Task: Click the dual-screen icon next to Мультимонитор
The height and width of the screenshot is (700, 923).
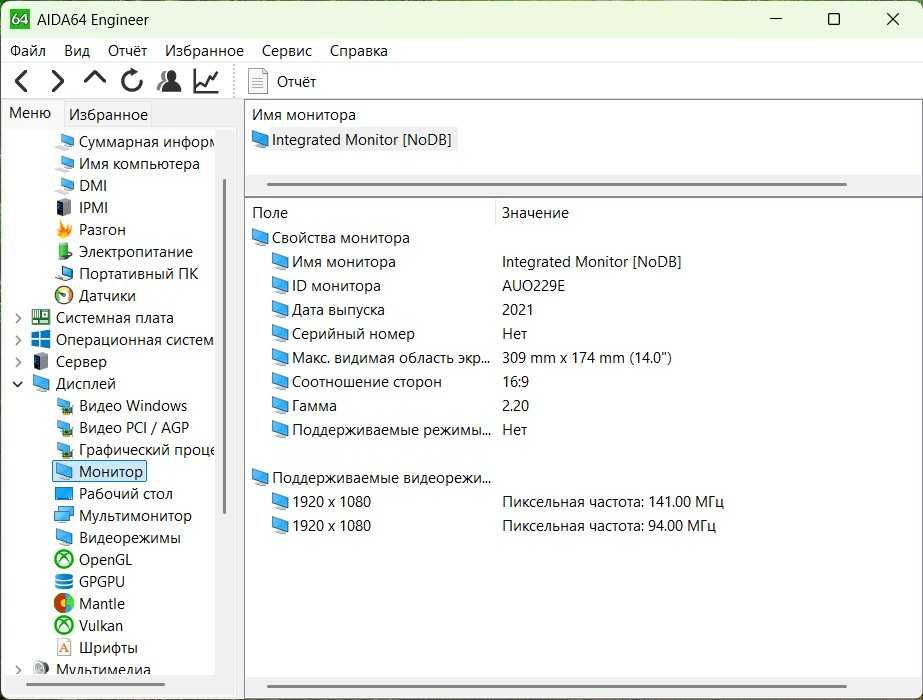Action: (64, 516)
